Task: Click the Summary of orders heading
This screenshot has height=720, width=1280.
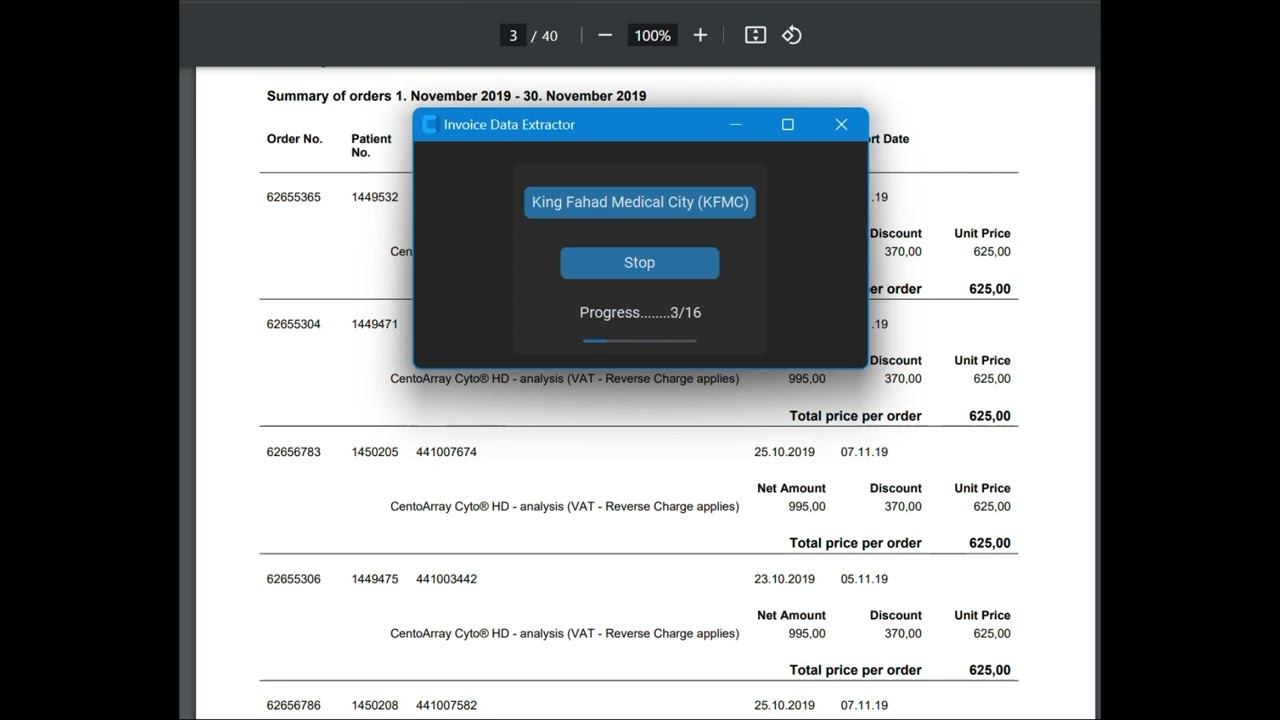Action: pyautogui.click(x=456, y=96)
